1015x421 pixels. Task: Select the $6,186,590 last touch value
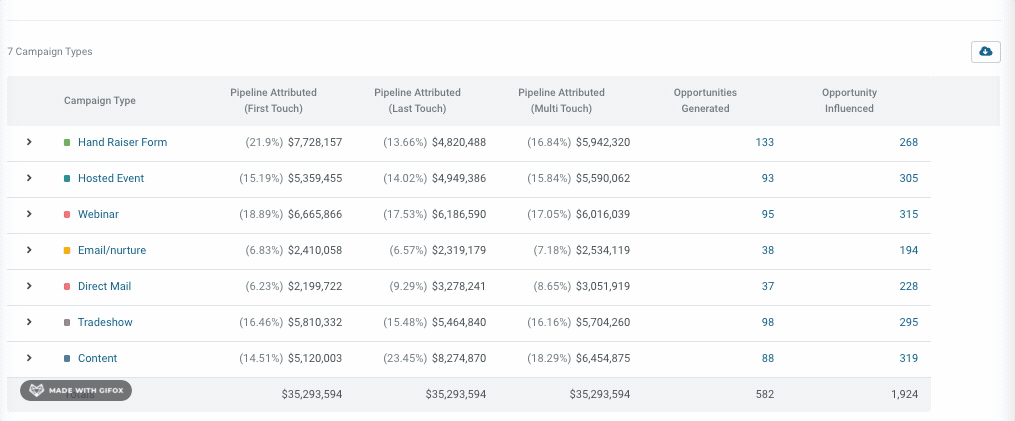[x=459, y=214]
